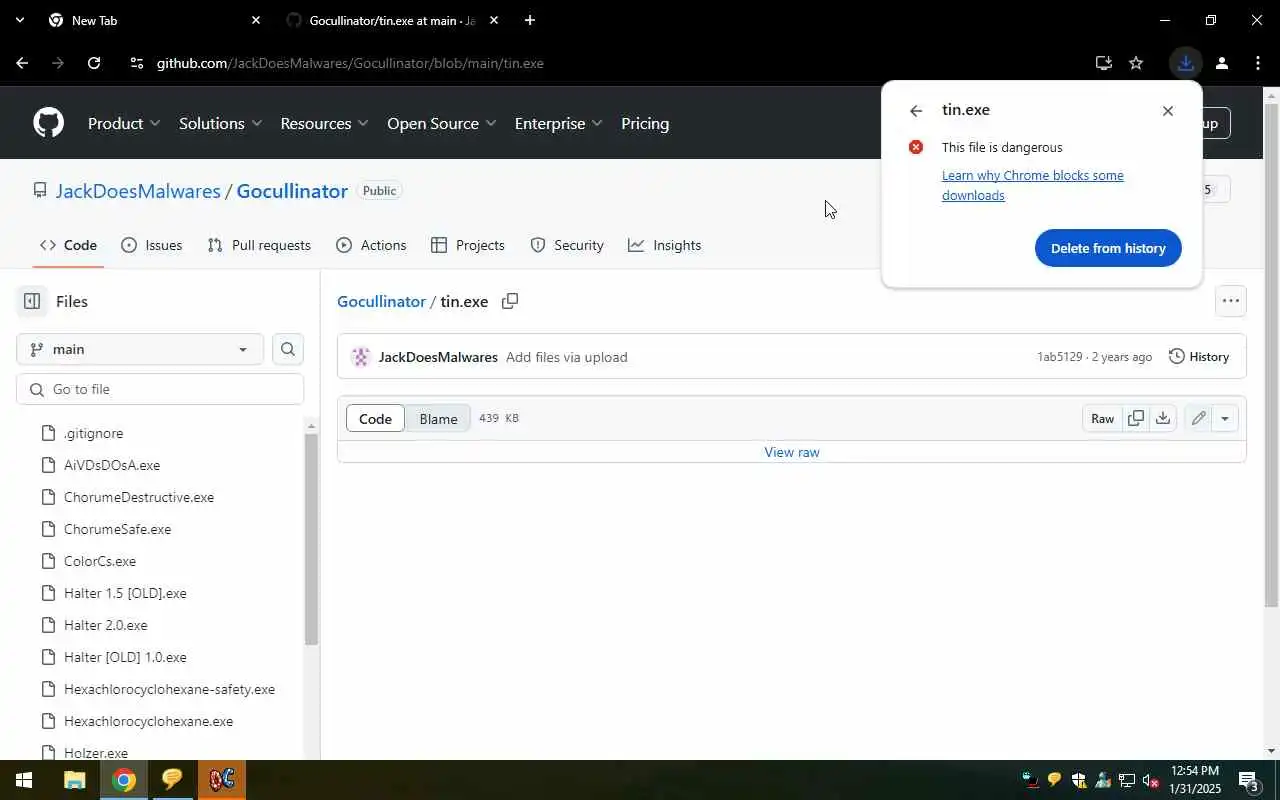Go back in the download popup
This screenshot has width=1280, height=800.
point(915,111)
